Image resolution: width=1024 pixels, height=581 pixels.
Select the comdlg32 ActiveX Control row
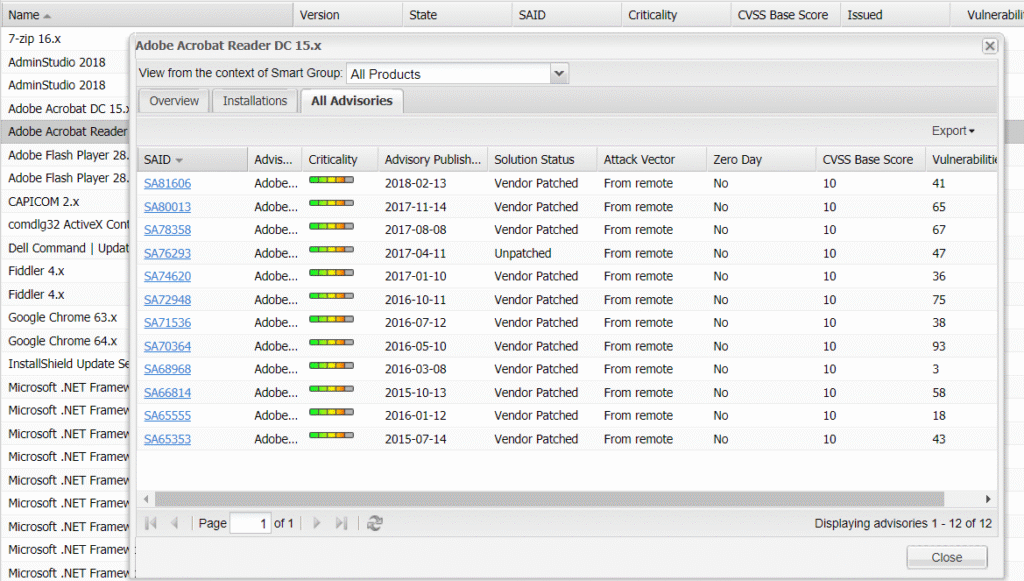pos(68,225)
